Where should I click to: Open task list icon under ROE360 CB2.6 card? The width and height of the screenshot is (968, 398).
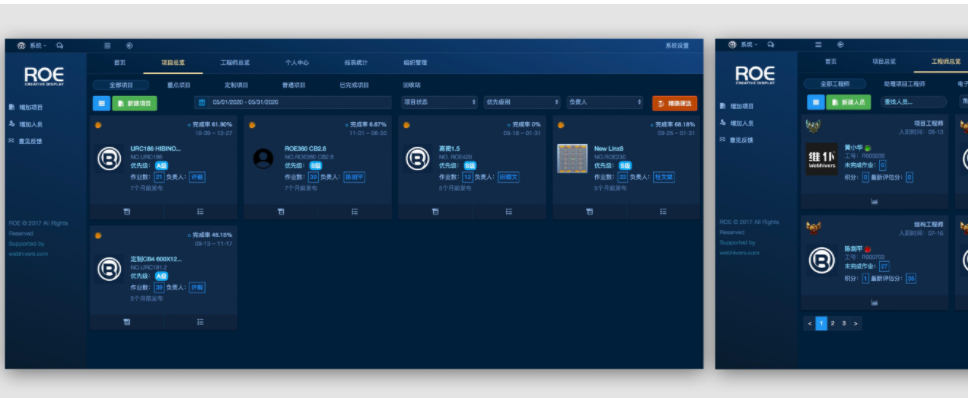point(354,212)
